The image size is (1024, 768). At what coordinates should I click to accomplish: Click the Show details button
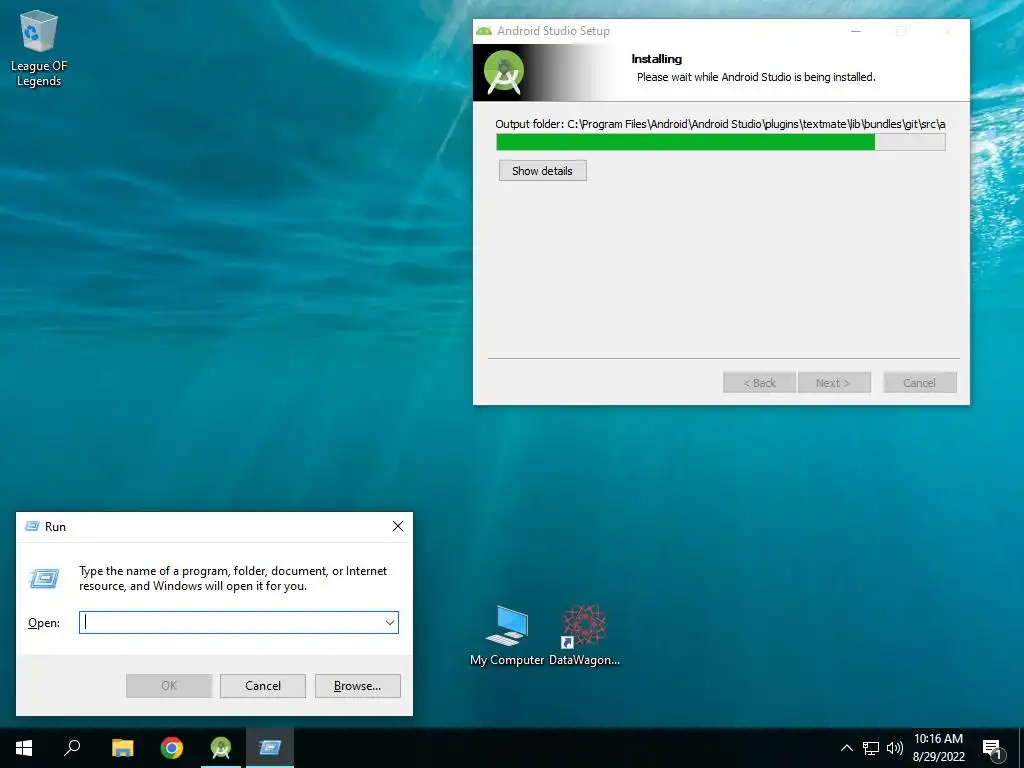[x=543, y=170]
